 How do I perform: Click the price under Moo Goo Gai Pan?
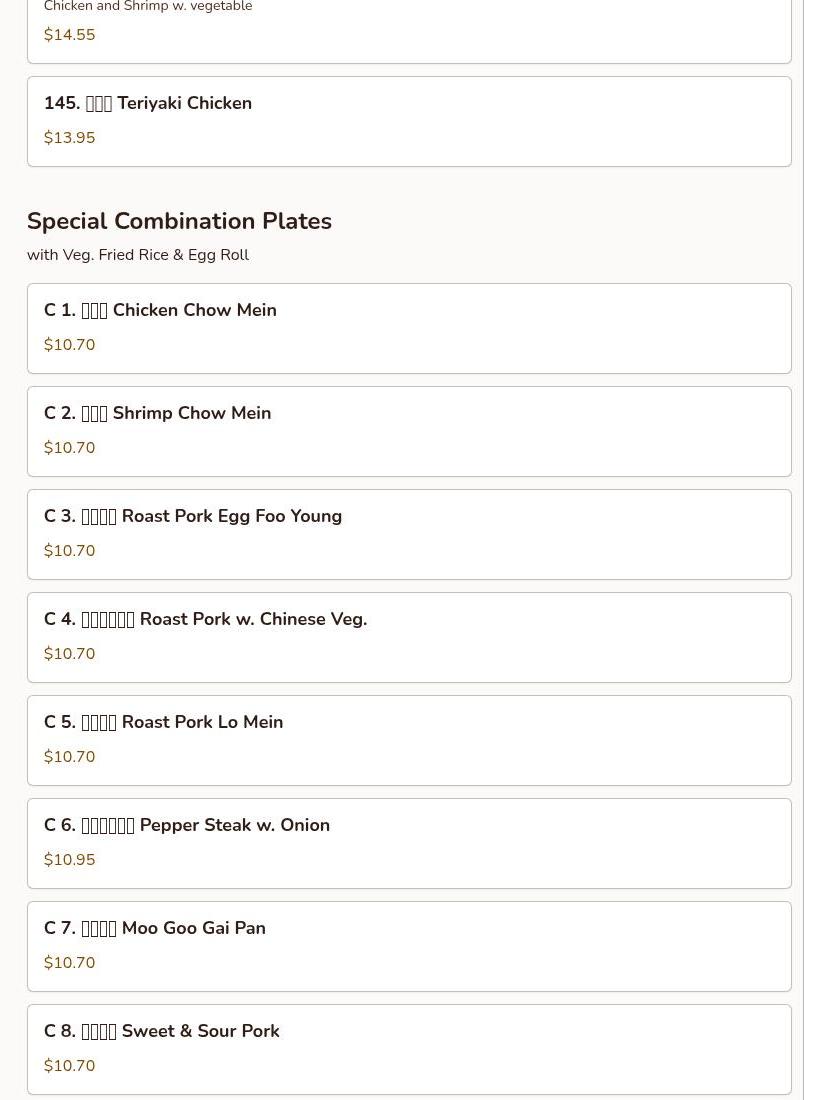tap(70, 963)
